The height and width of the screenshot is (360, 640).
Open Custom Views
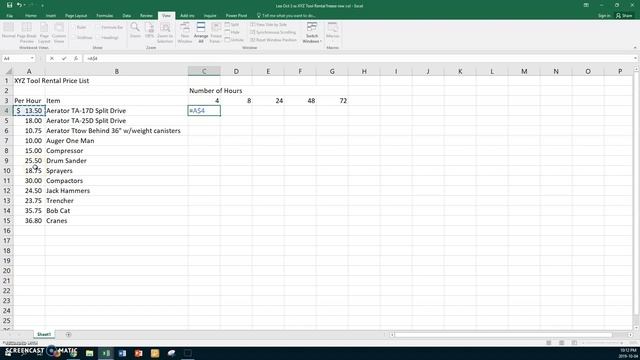[x=59, y=33]
